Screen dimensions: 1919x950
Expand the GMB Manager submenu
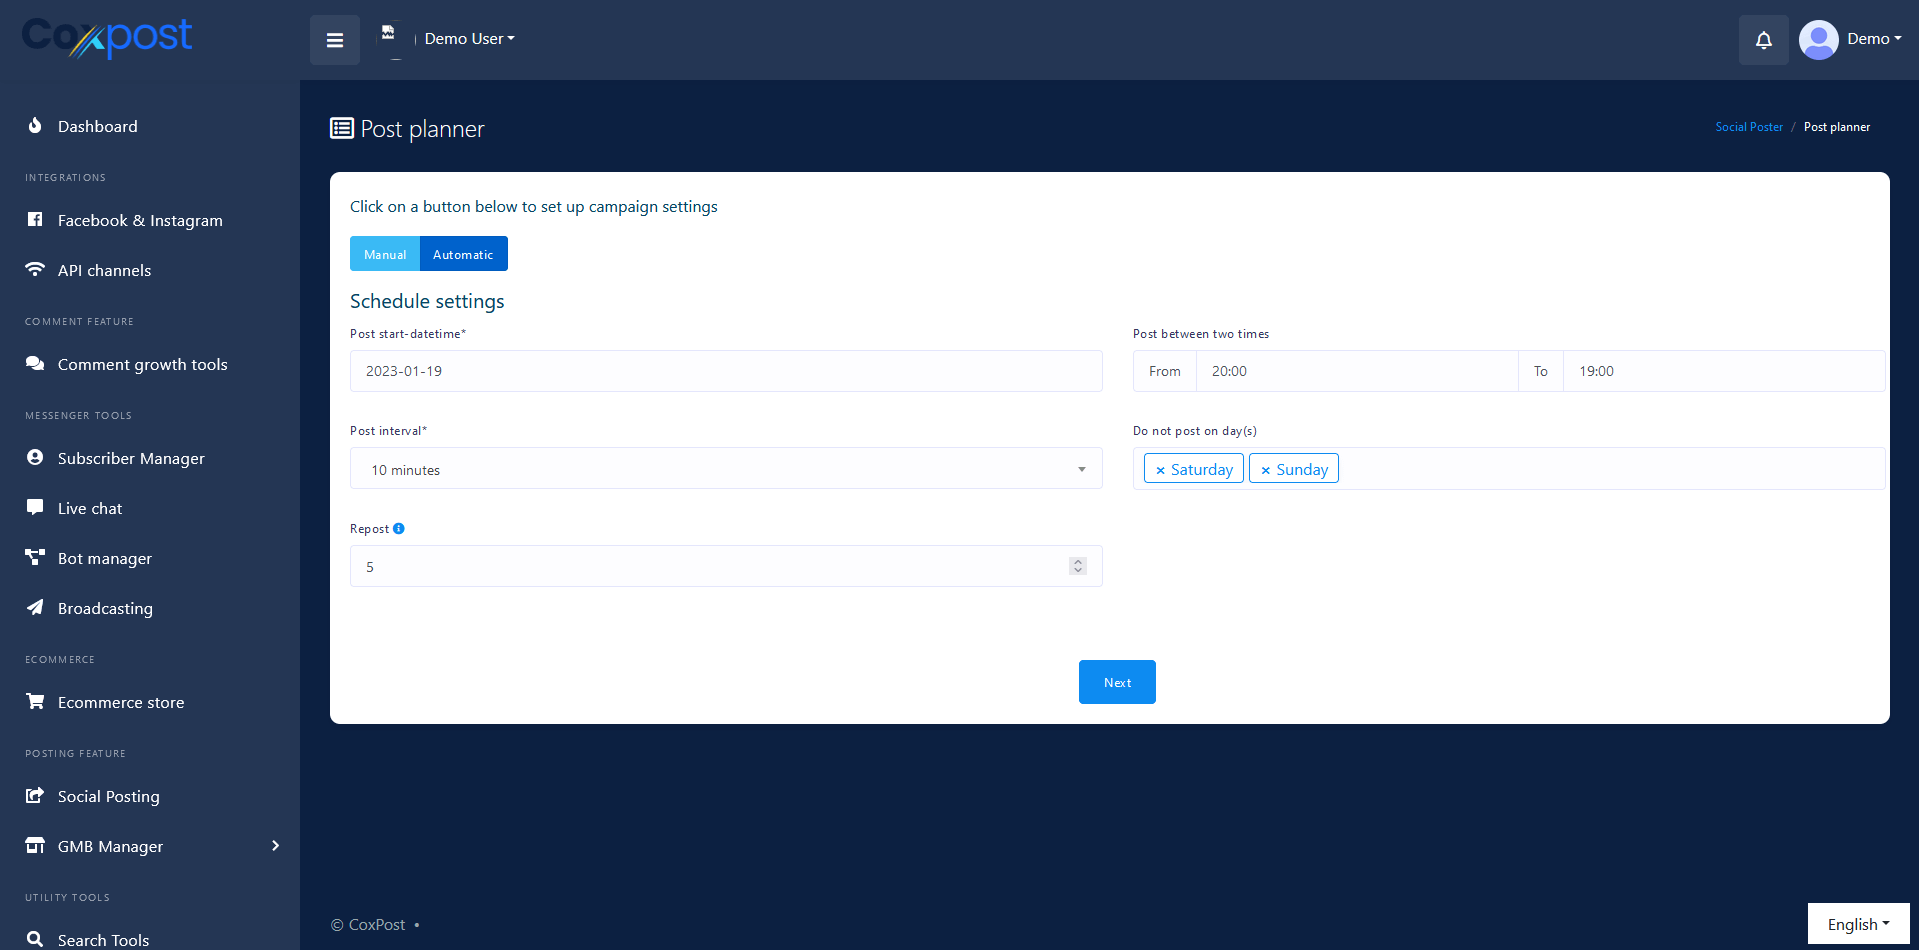point(275,846)
